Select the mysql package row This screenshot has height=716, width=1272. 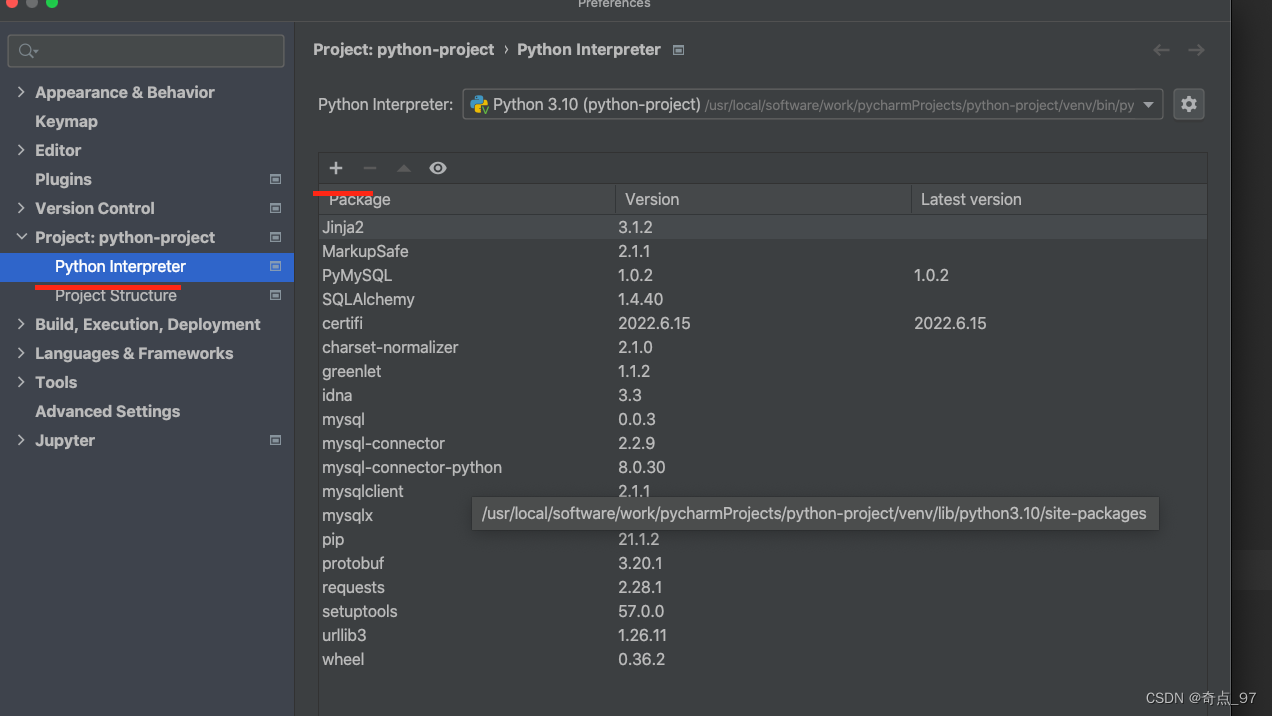tap(763, 419)
